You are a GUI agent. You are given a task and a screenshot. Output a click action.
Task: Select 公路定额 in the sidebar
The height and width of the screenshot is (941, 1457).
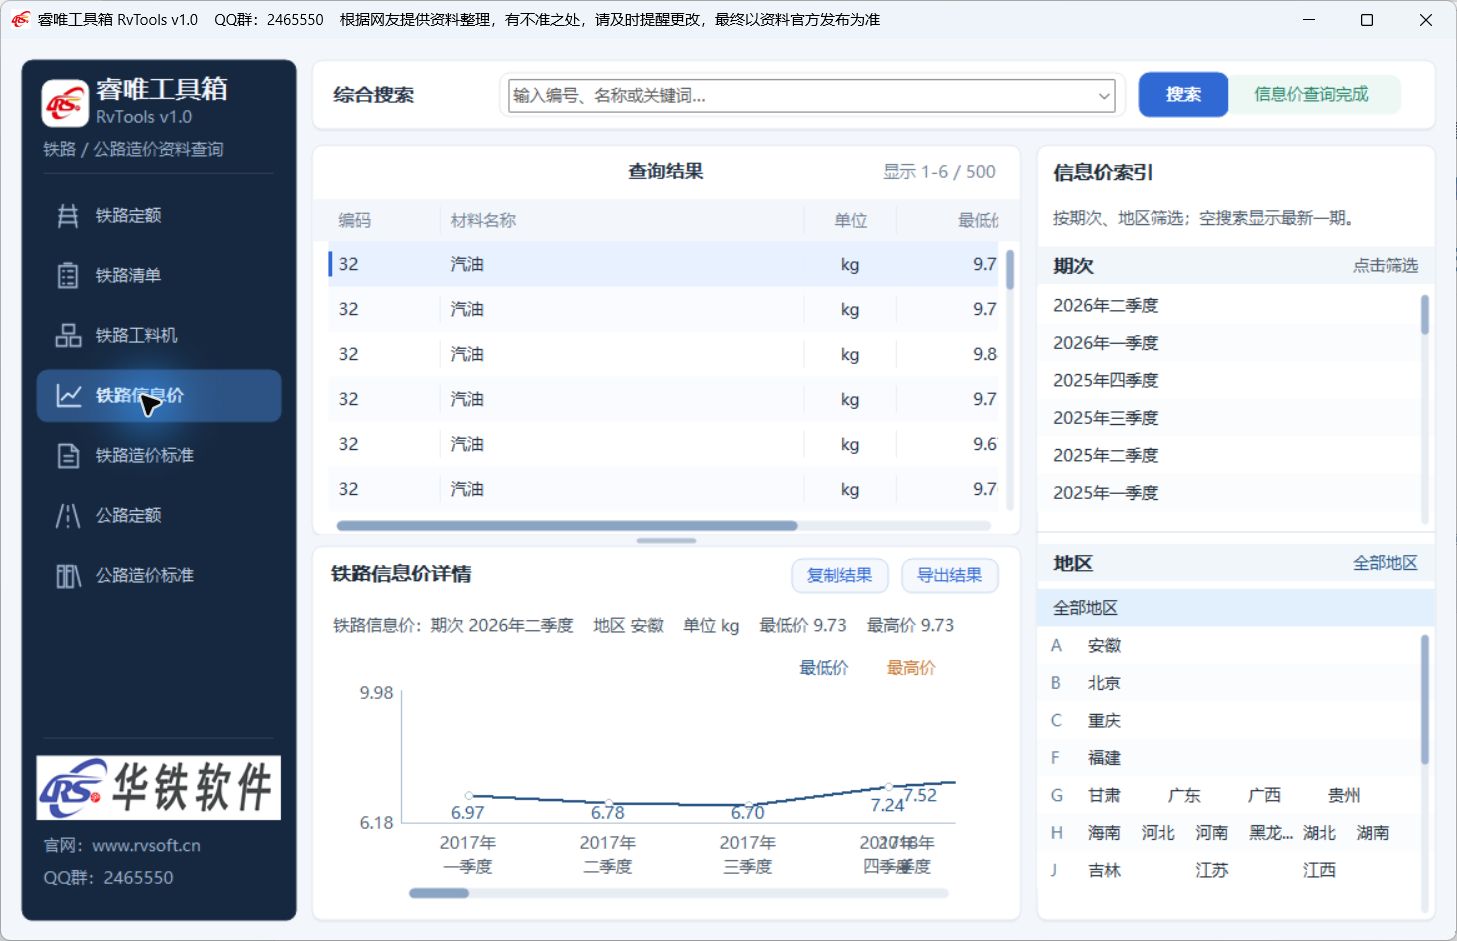[x=159, y=515]
